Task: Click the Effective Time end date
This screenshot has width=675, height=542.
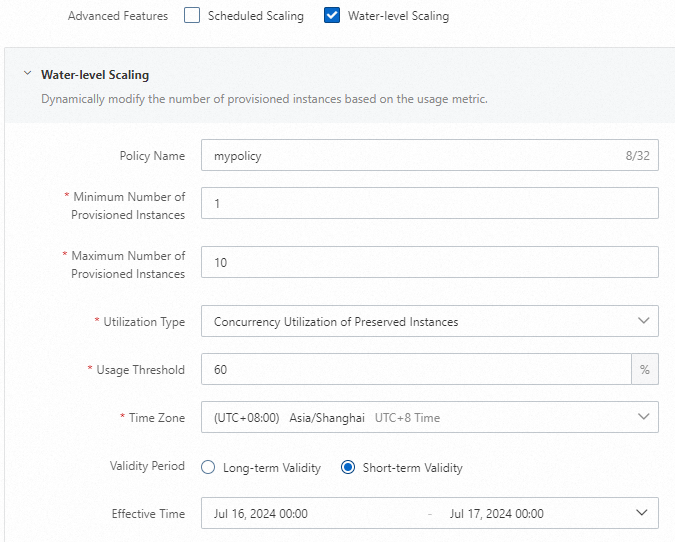Action: [497, 513]
